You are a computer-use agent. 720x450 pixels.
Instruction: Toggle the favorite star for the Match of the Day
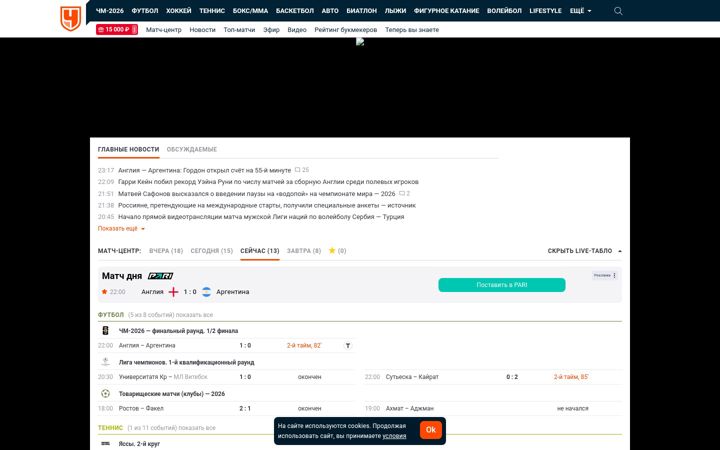coord(104,292)
